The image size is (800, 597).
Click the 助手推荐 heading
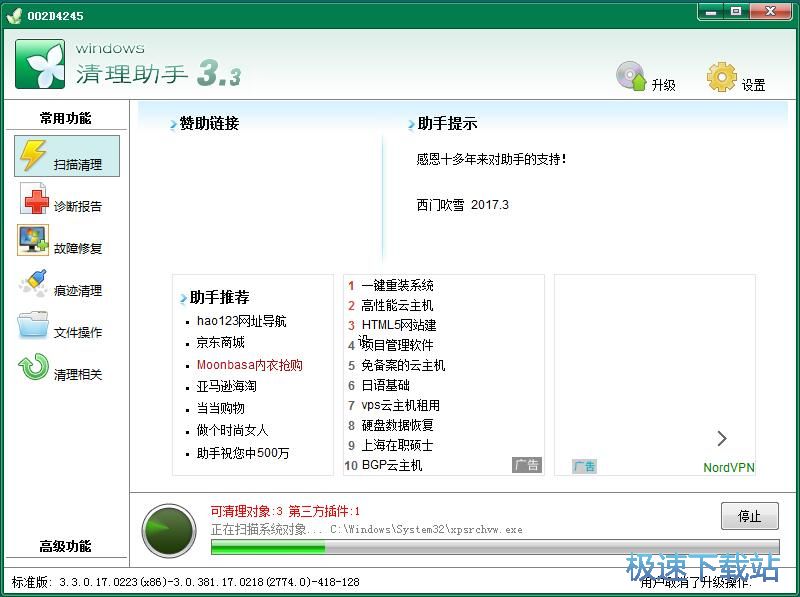click(x=219, y=297)
